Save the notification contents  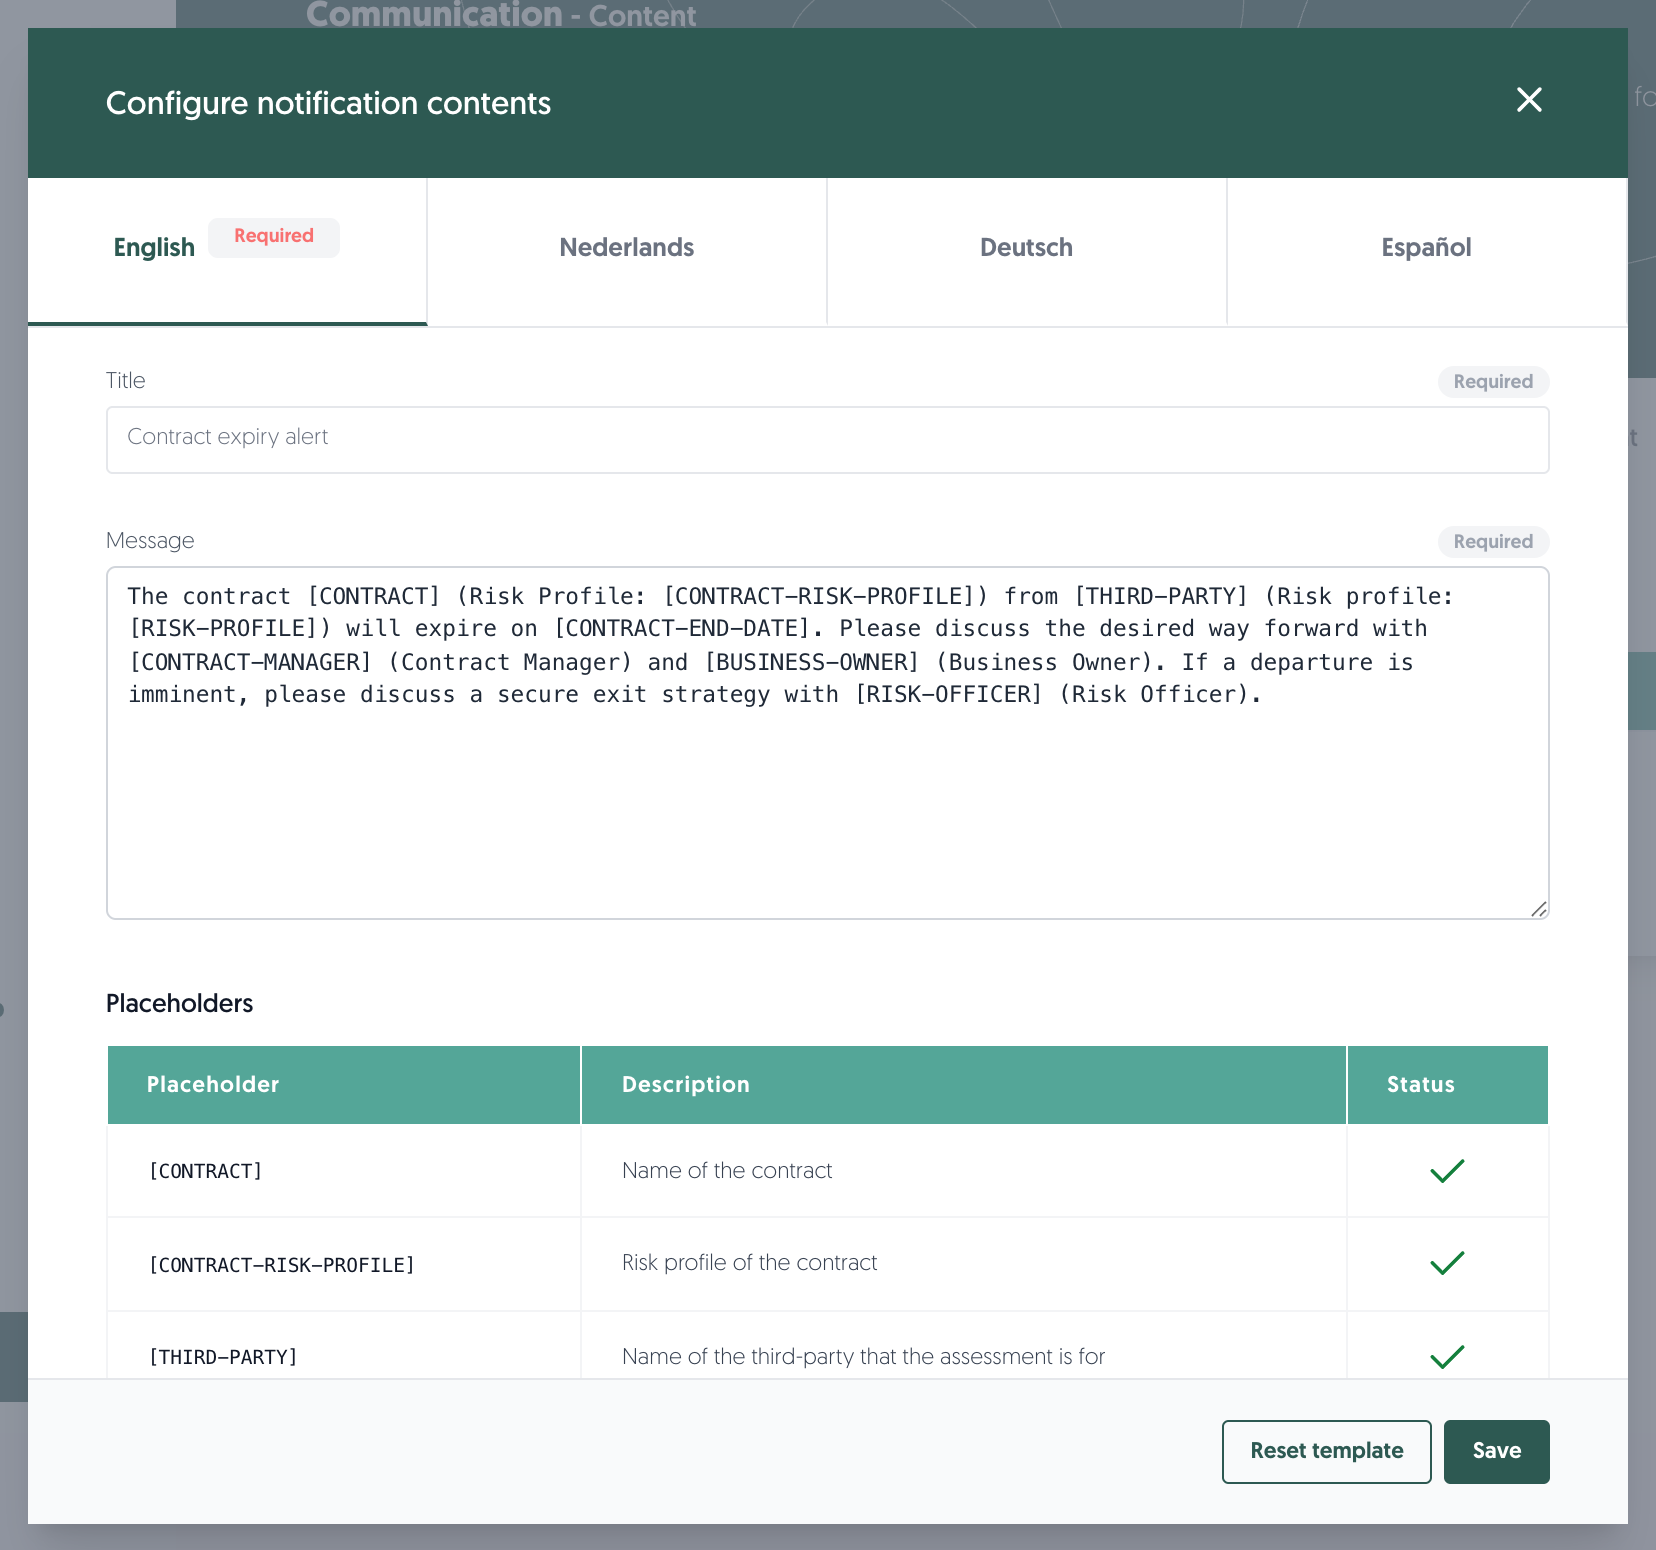tap(1497, 1452)
